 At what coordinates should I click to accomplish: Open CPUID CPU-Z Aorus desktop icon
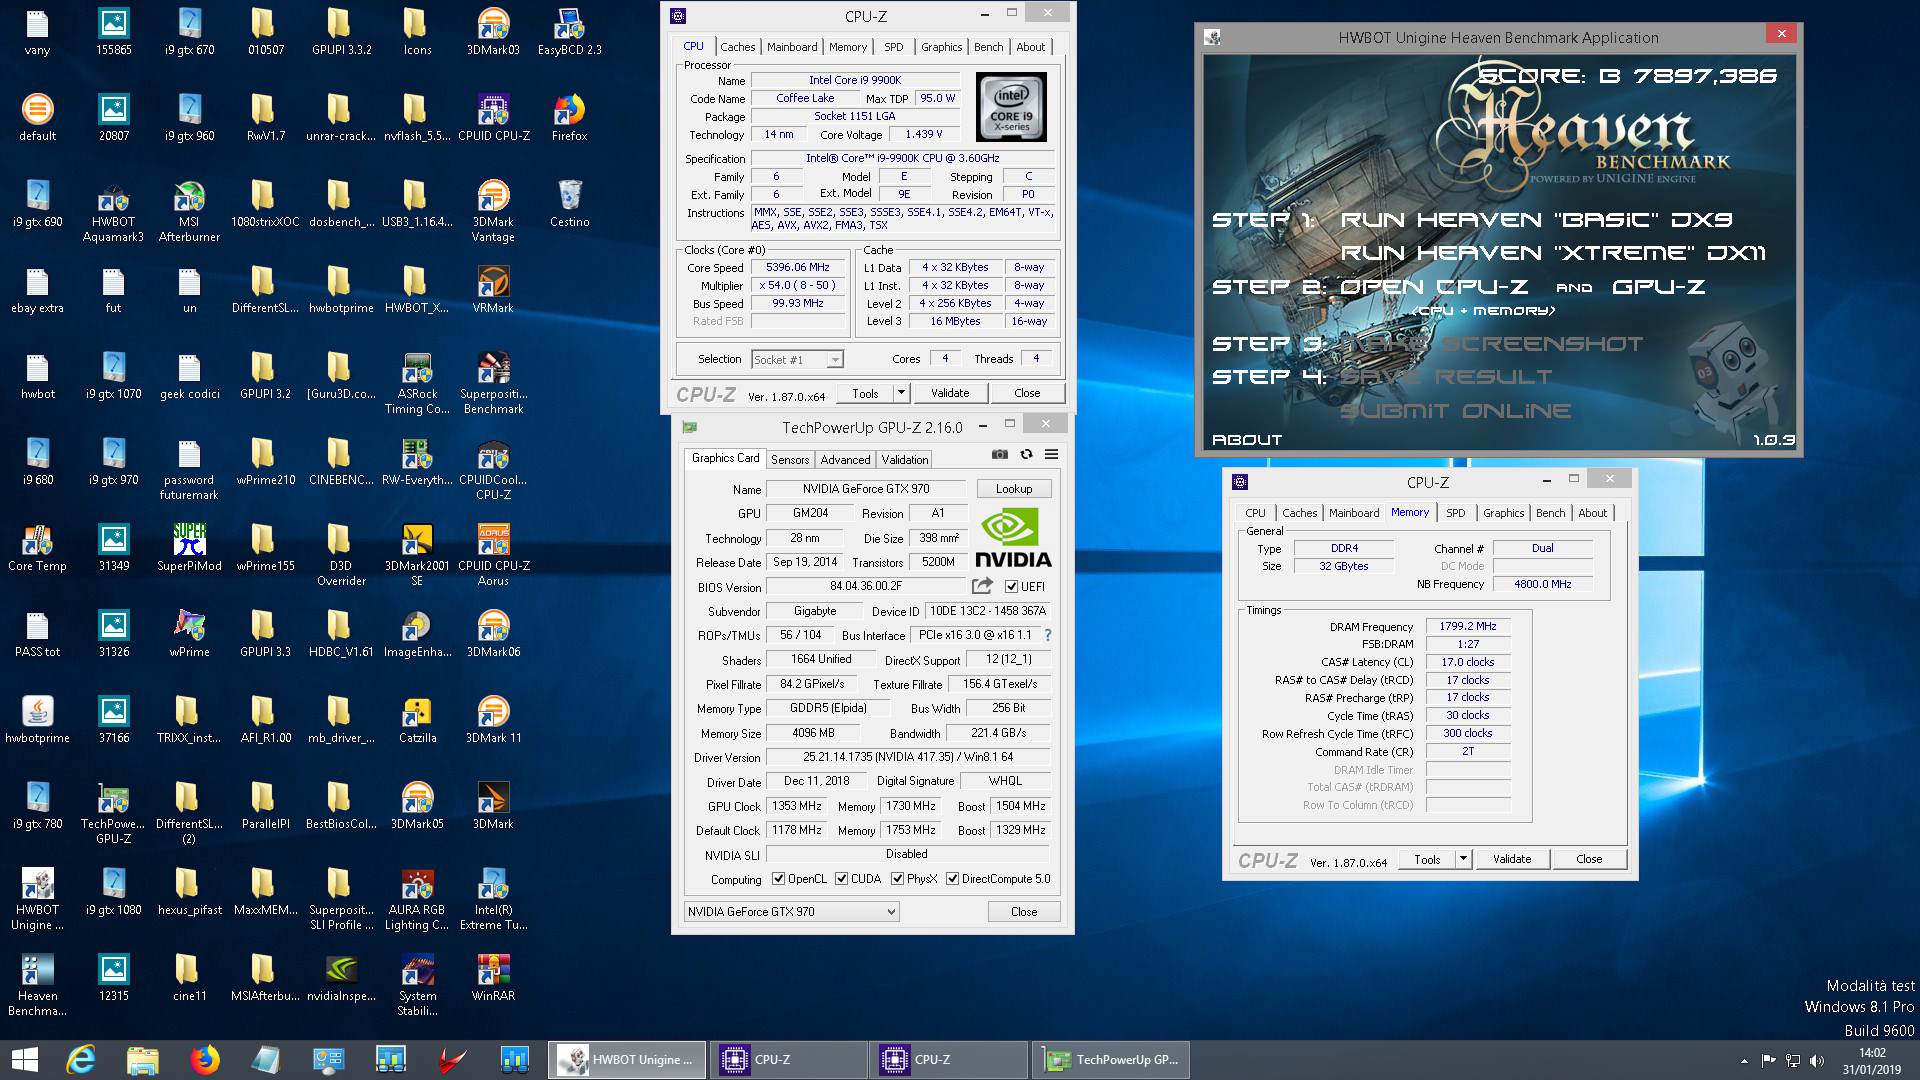click(x=493, y=555)
